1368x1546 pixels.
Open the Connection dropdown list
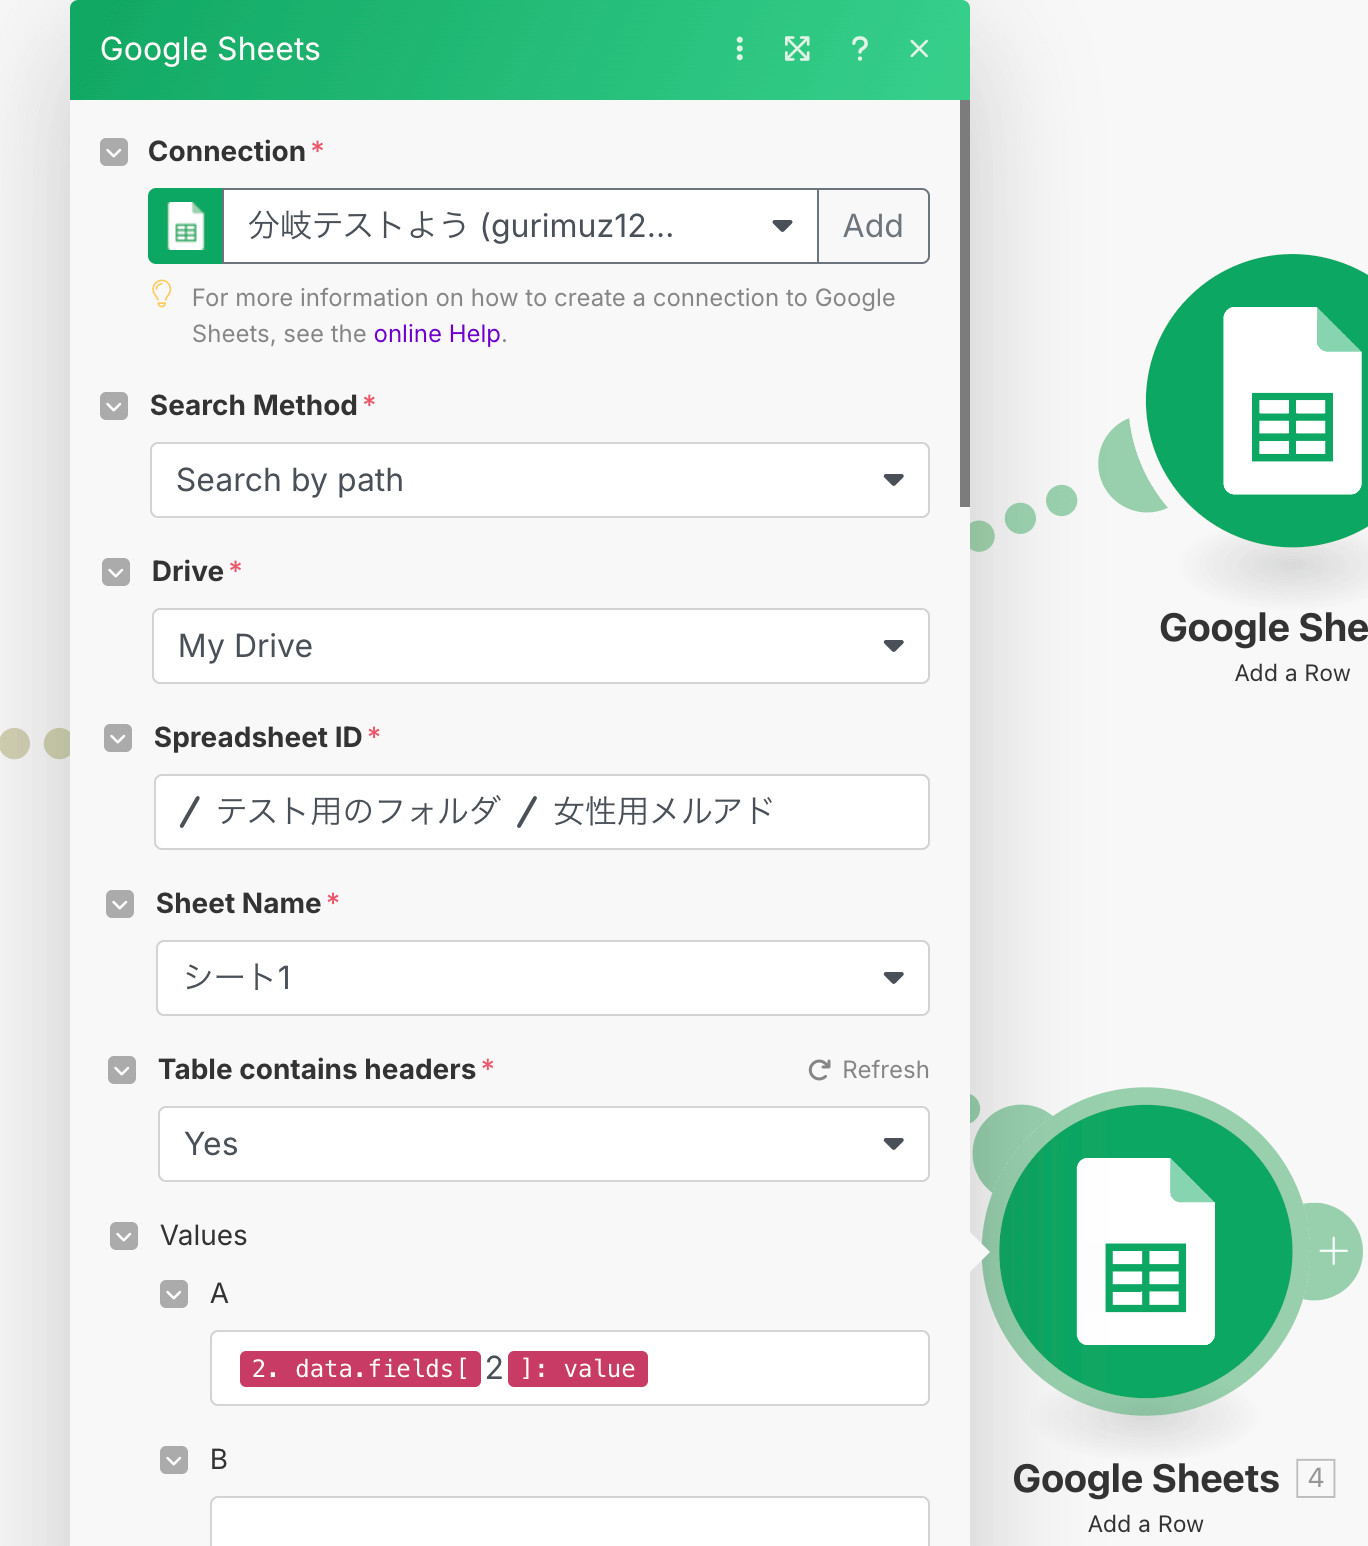(520, 226)
